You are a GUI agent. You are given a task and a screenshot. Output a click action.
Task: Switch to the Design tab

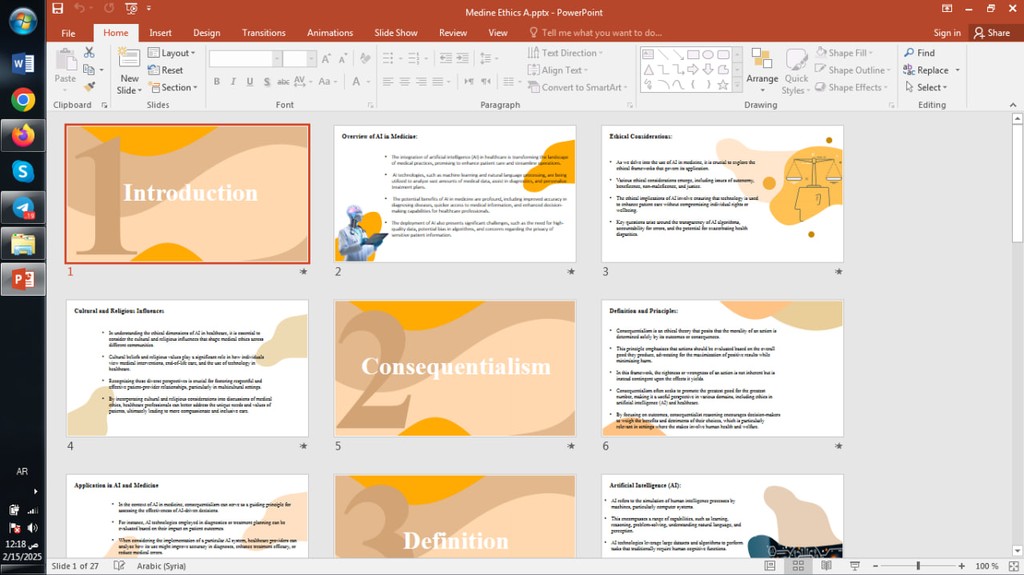click(206, 33)
